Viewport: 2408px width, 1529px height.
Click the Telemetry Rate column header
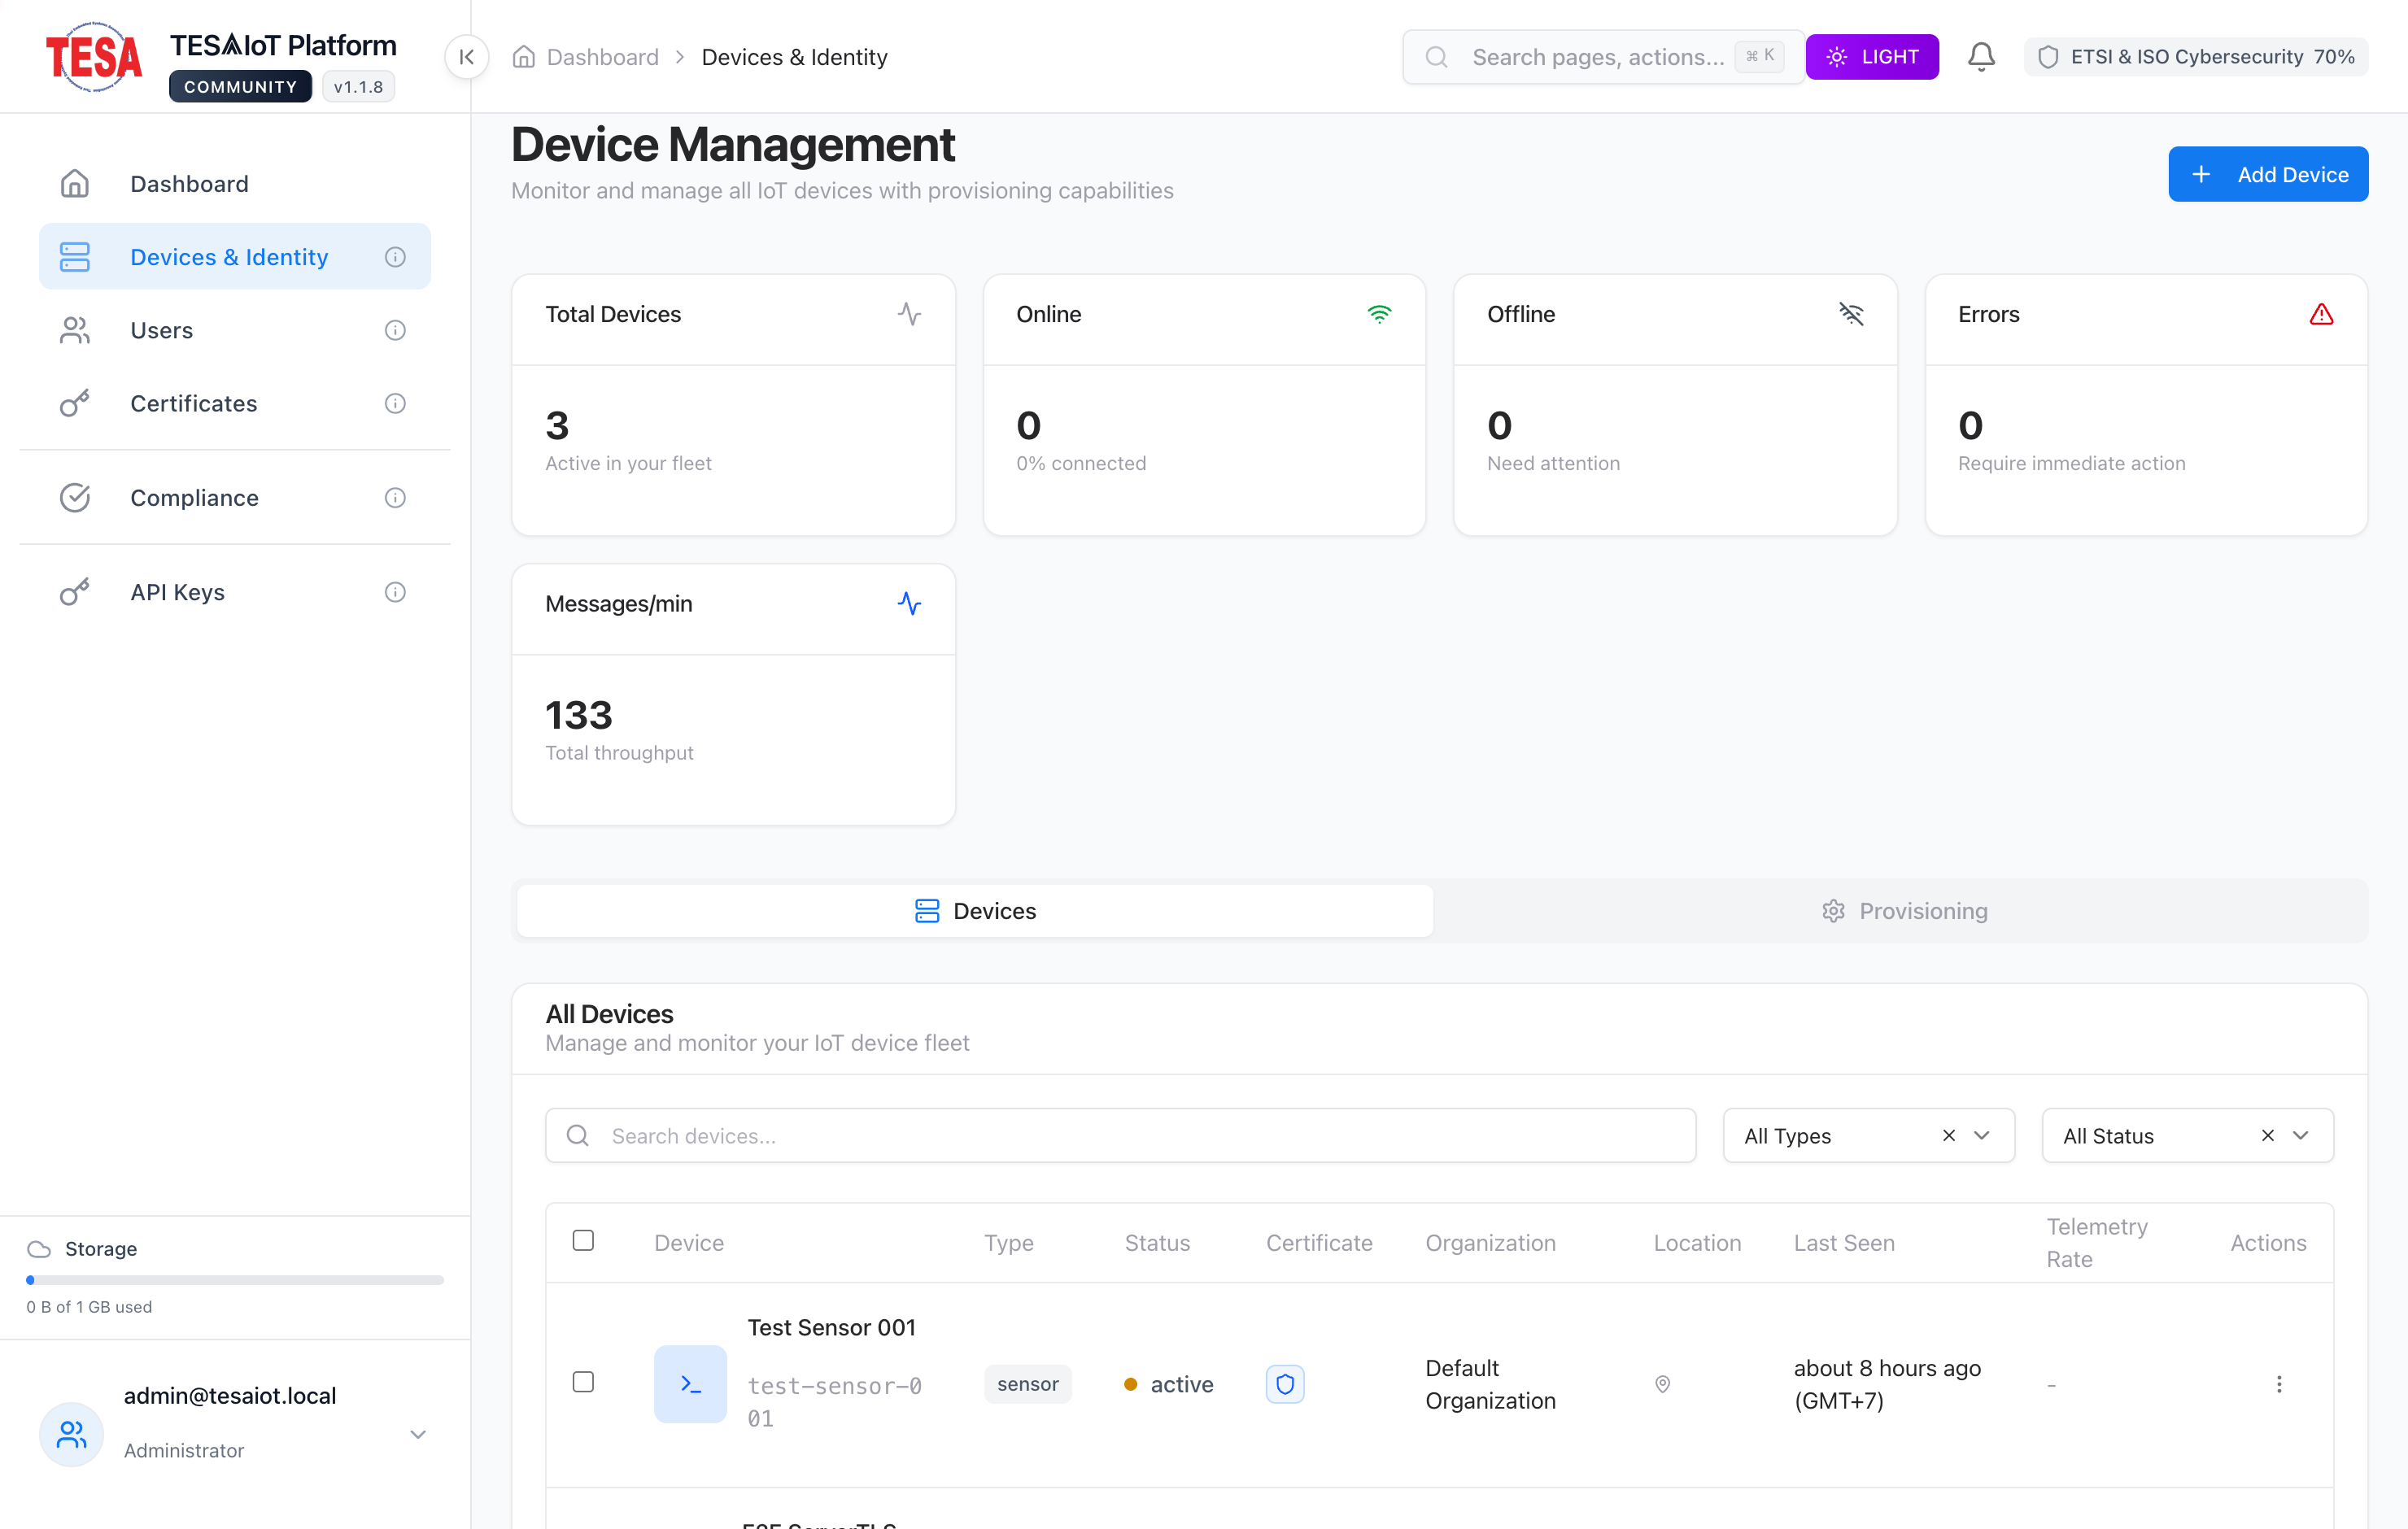pyautogui.click(x=2097, y=1243)
